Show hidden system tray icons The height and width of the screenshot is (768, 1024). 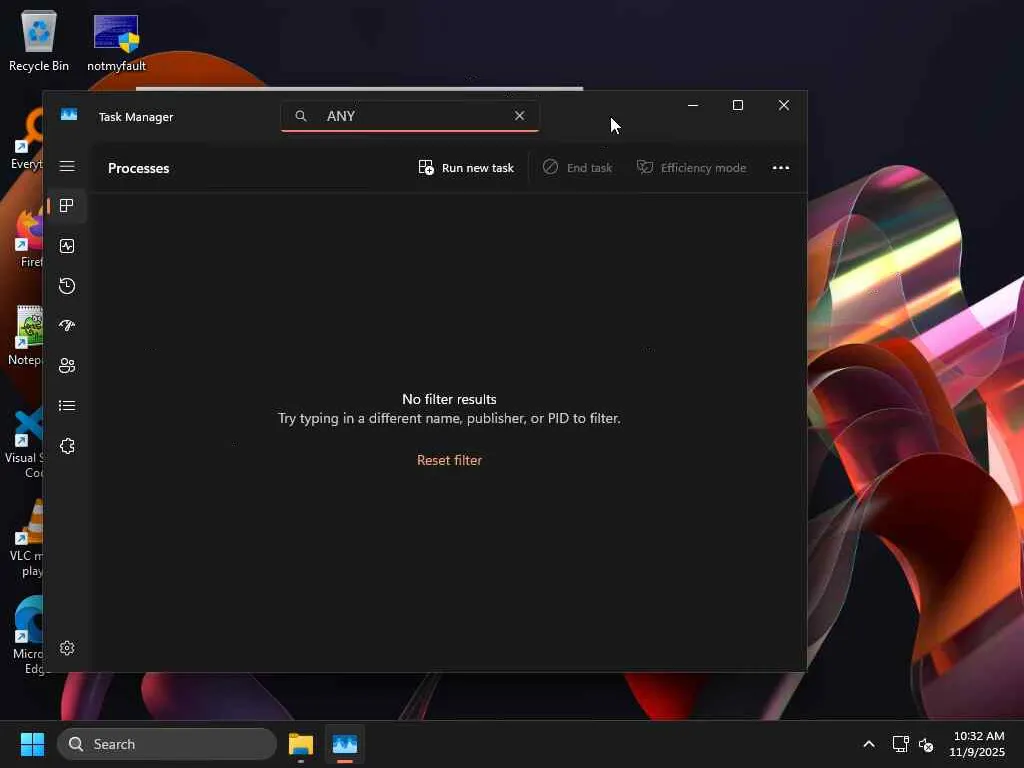pos(869,744)
